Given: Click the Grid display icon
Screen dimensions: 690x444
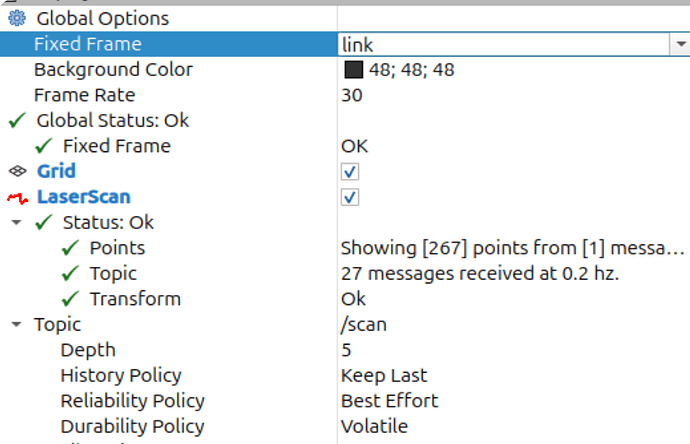Looking at the screenshot, I should [x=17, y=171].
